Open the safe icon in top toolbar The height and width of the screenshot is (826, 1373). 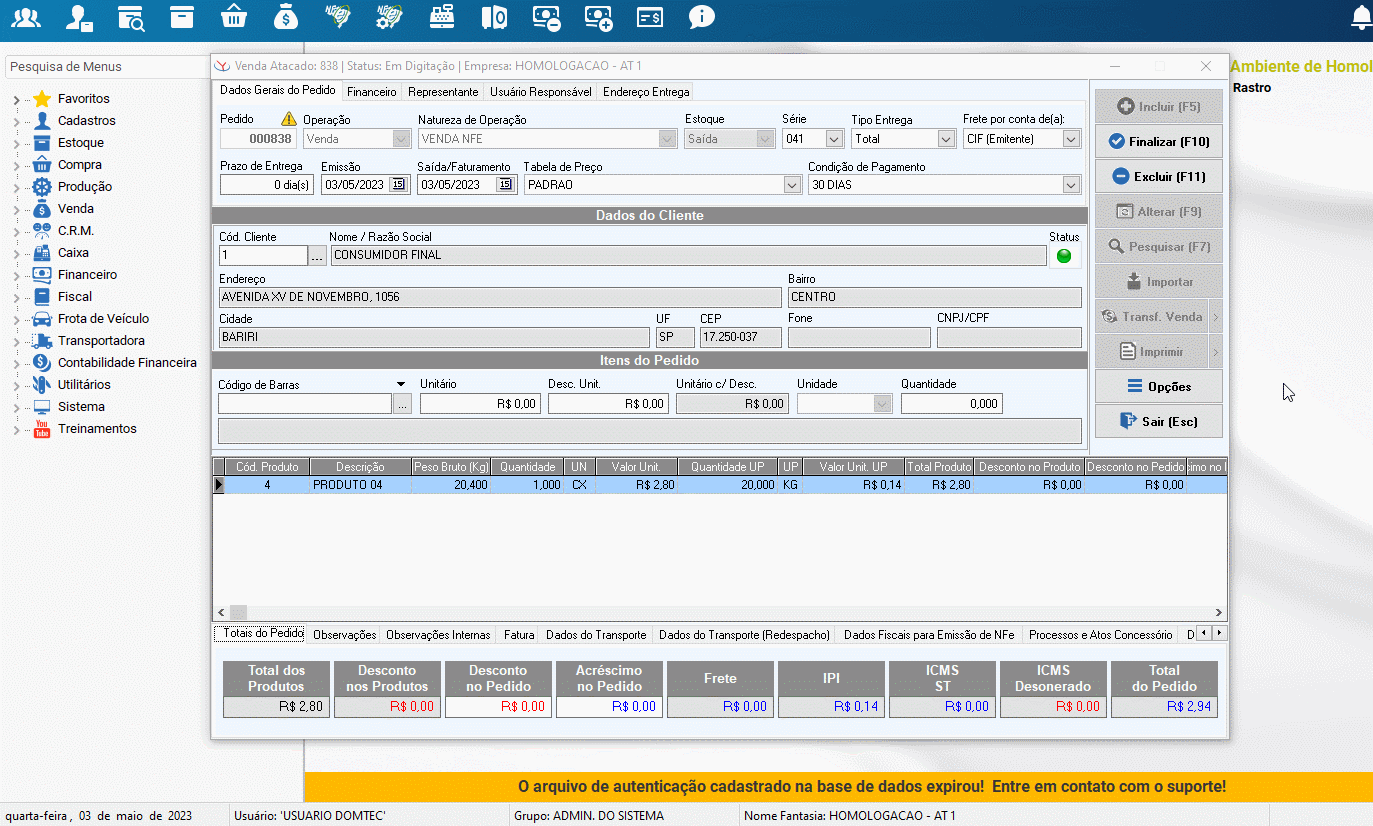pyautogui.click(x=494, y=17)
